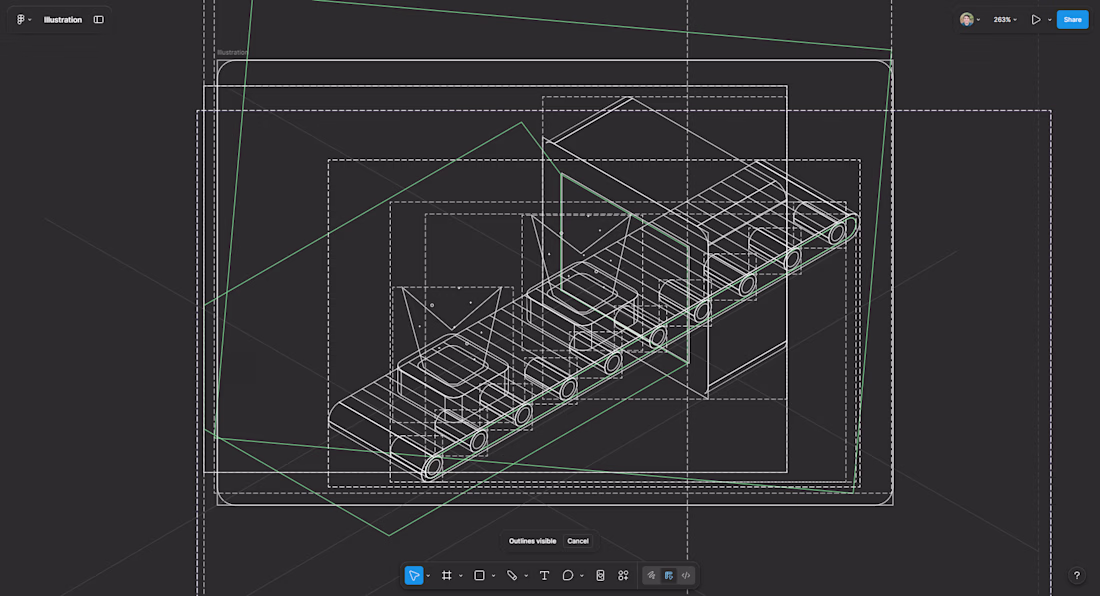Expand the Frame tool options chevron
Viewport: 1100px width, 596px height.
pos(461,576)
